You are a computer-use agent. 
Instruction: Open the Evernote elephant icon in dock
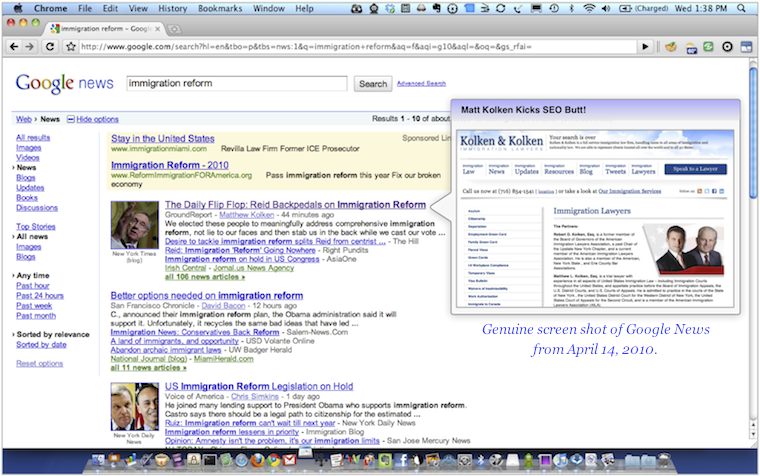click(x=385, y=460)
